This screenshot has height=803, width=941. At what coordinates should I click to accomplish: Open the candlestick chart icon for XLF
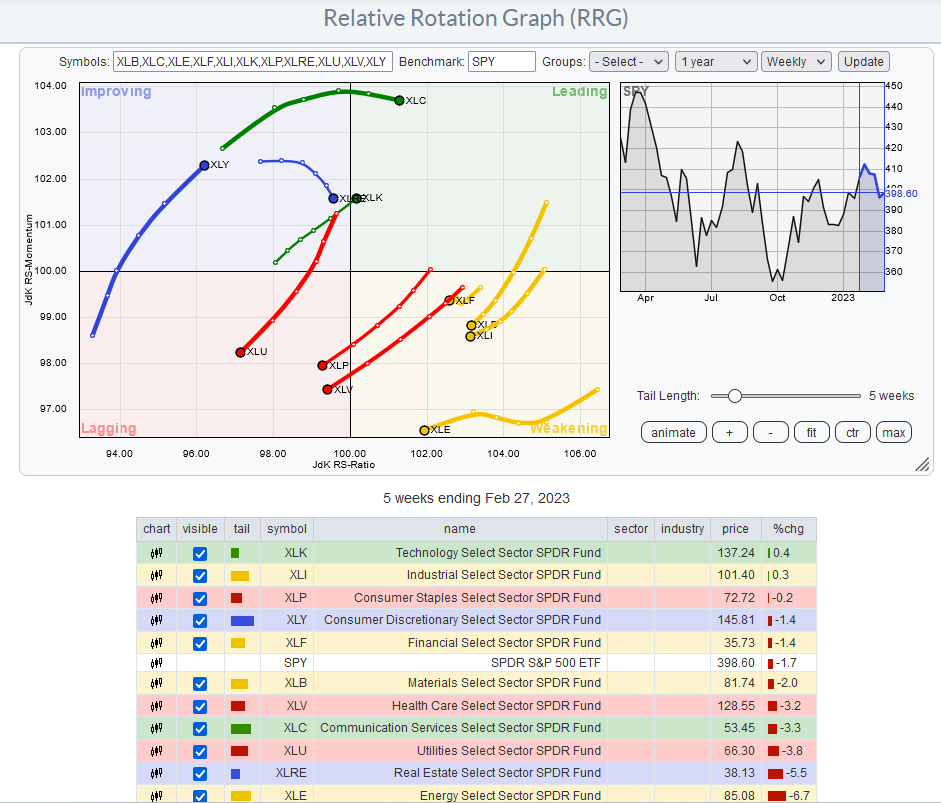(157, 643)
